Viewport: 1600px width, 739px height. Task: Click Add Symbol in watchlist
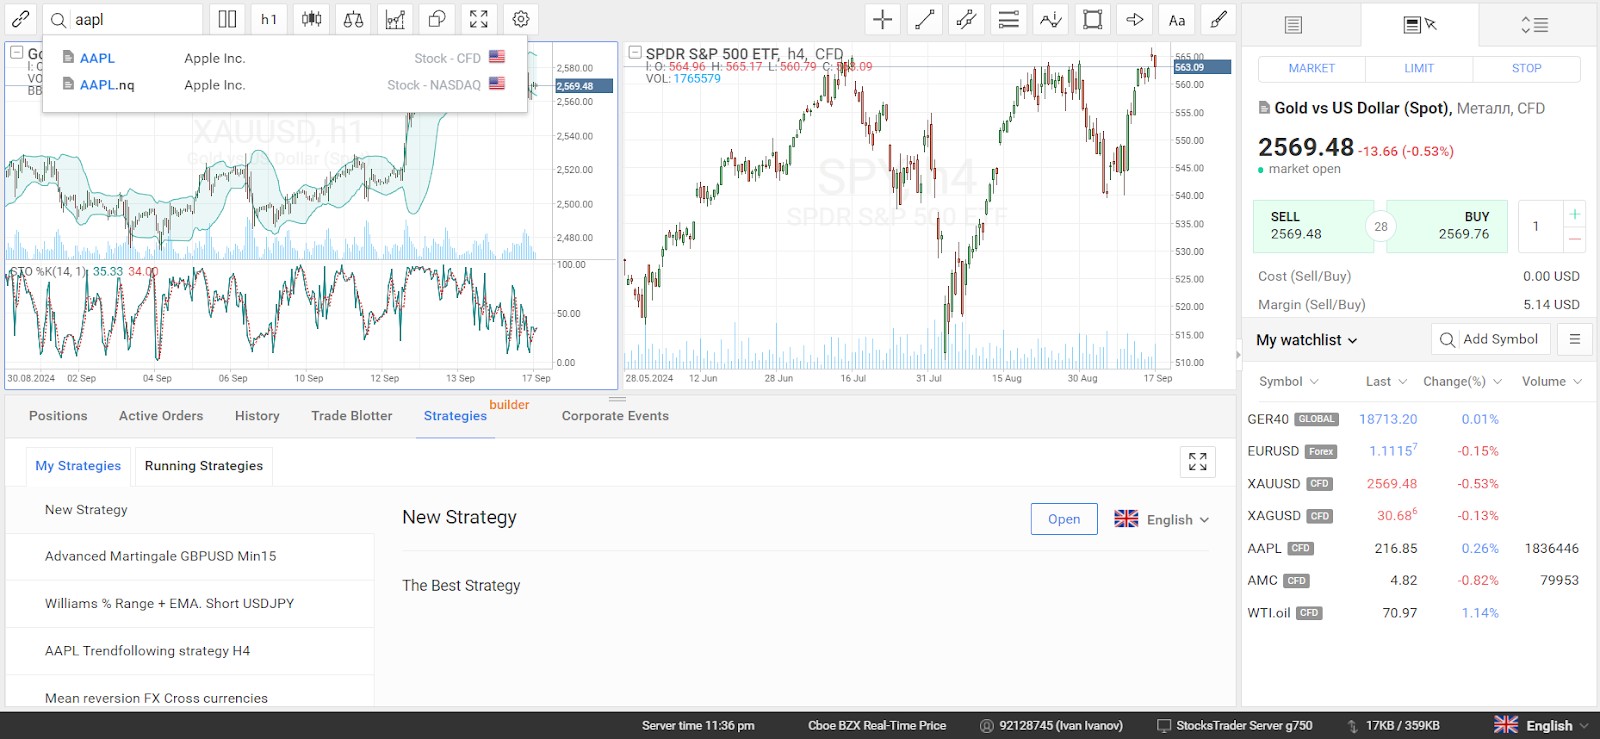1491,339
